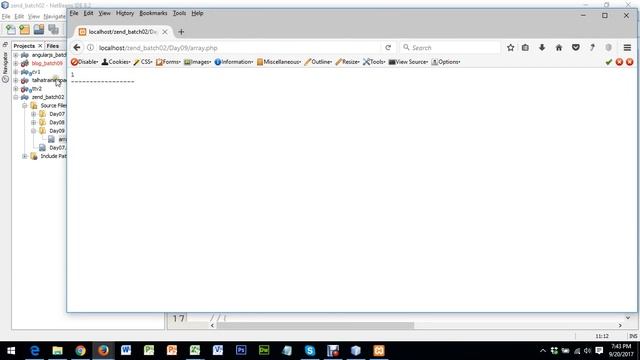Open Firefox Help menu

(x=197, y=13)
